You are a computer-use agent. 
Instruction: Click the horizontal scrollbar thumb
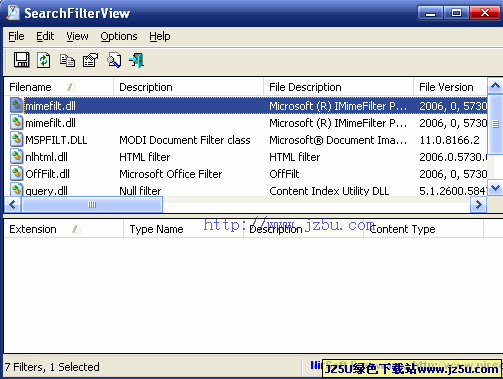coord(92,204)
